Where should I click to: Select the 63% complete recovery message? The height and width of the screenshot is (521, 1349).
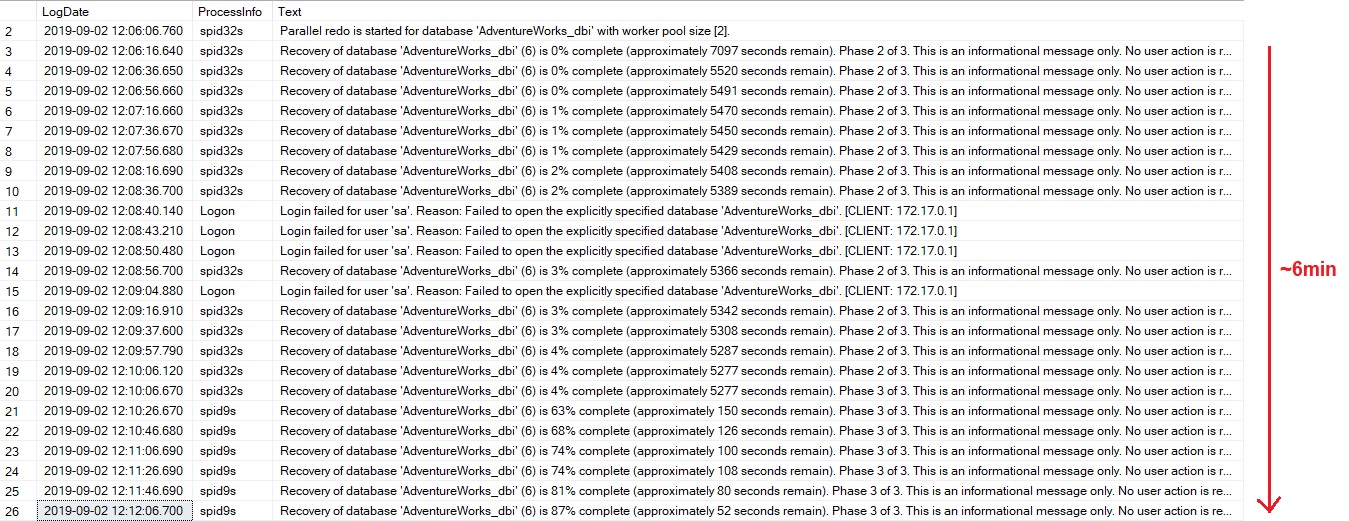[x=752, y=411]
